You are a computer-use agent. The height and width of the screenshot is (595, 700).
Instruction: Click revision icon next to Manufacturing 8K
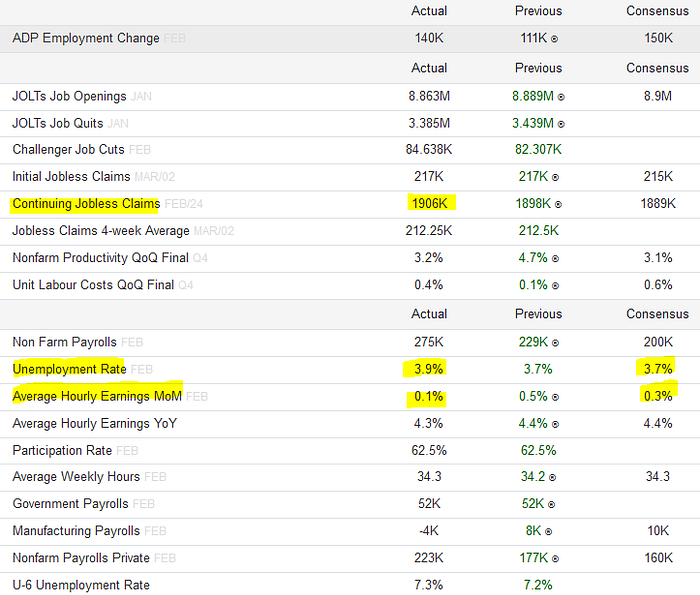coord(548,532)
